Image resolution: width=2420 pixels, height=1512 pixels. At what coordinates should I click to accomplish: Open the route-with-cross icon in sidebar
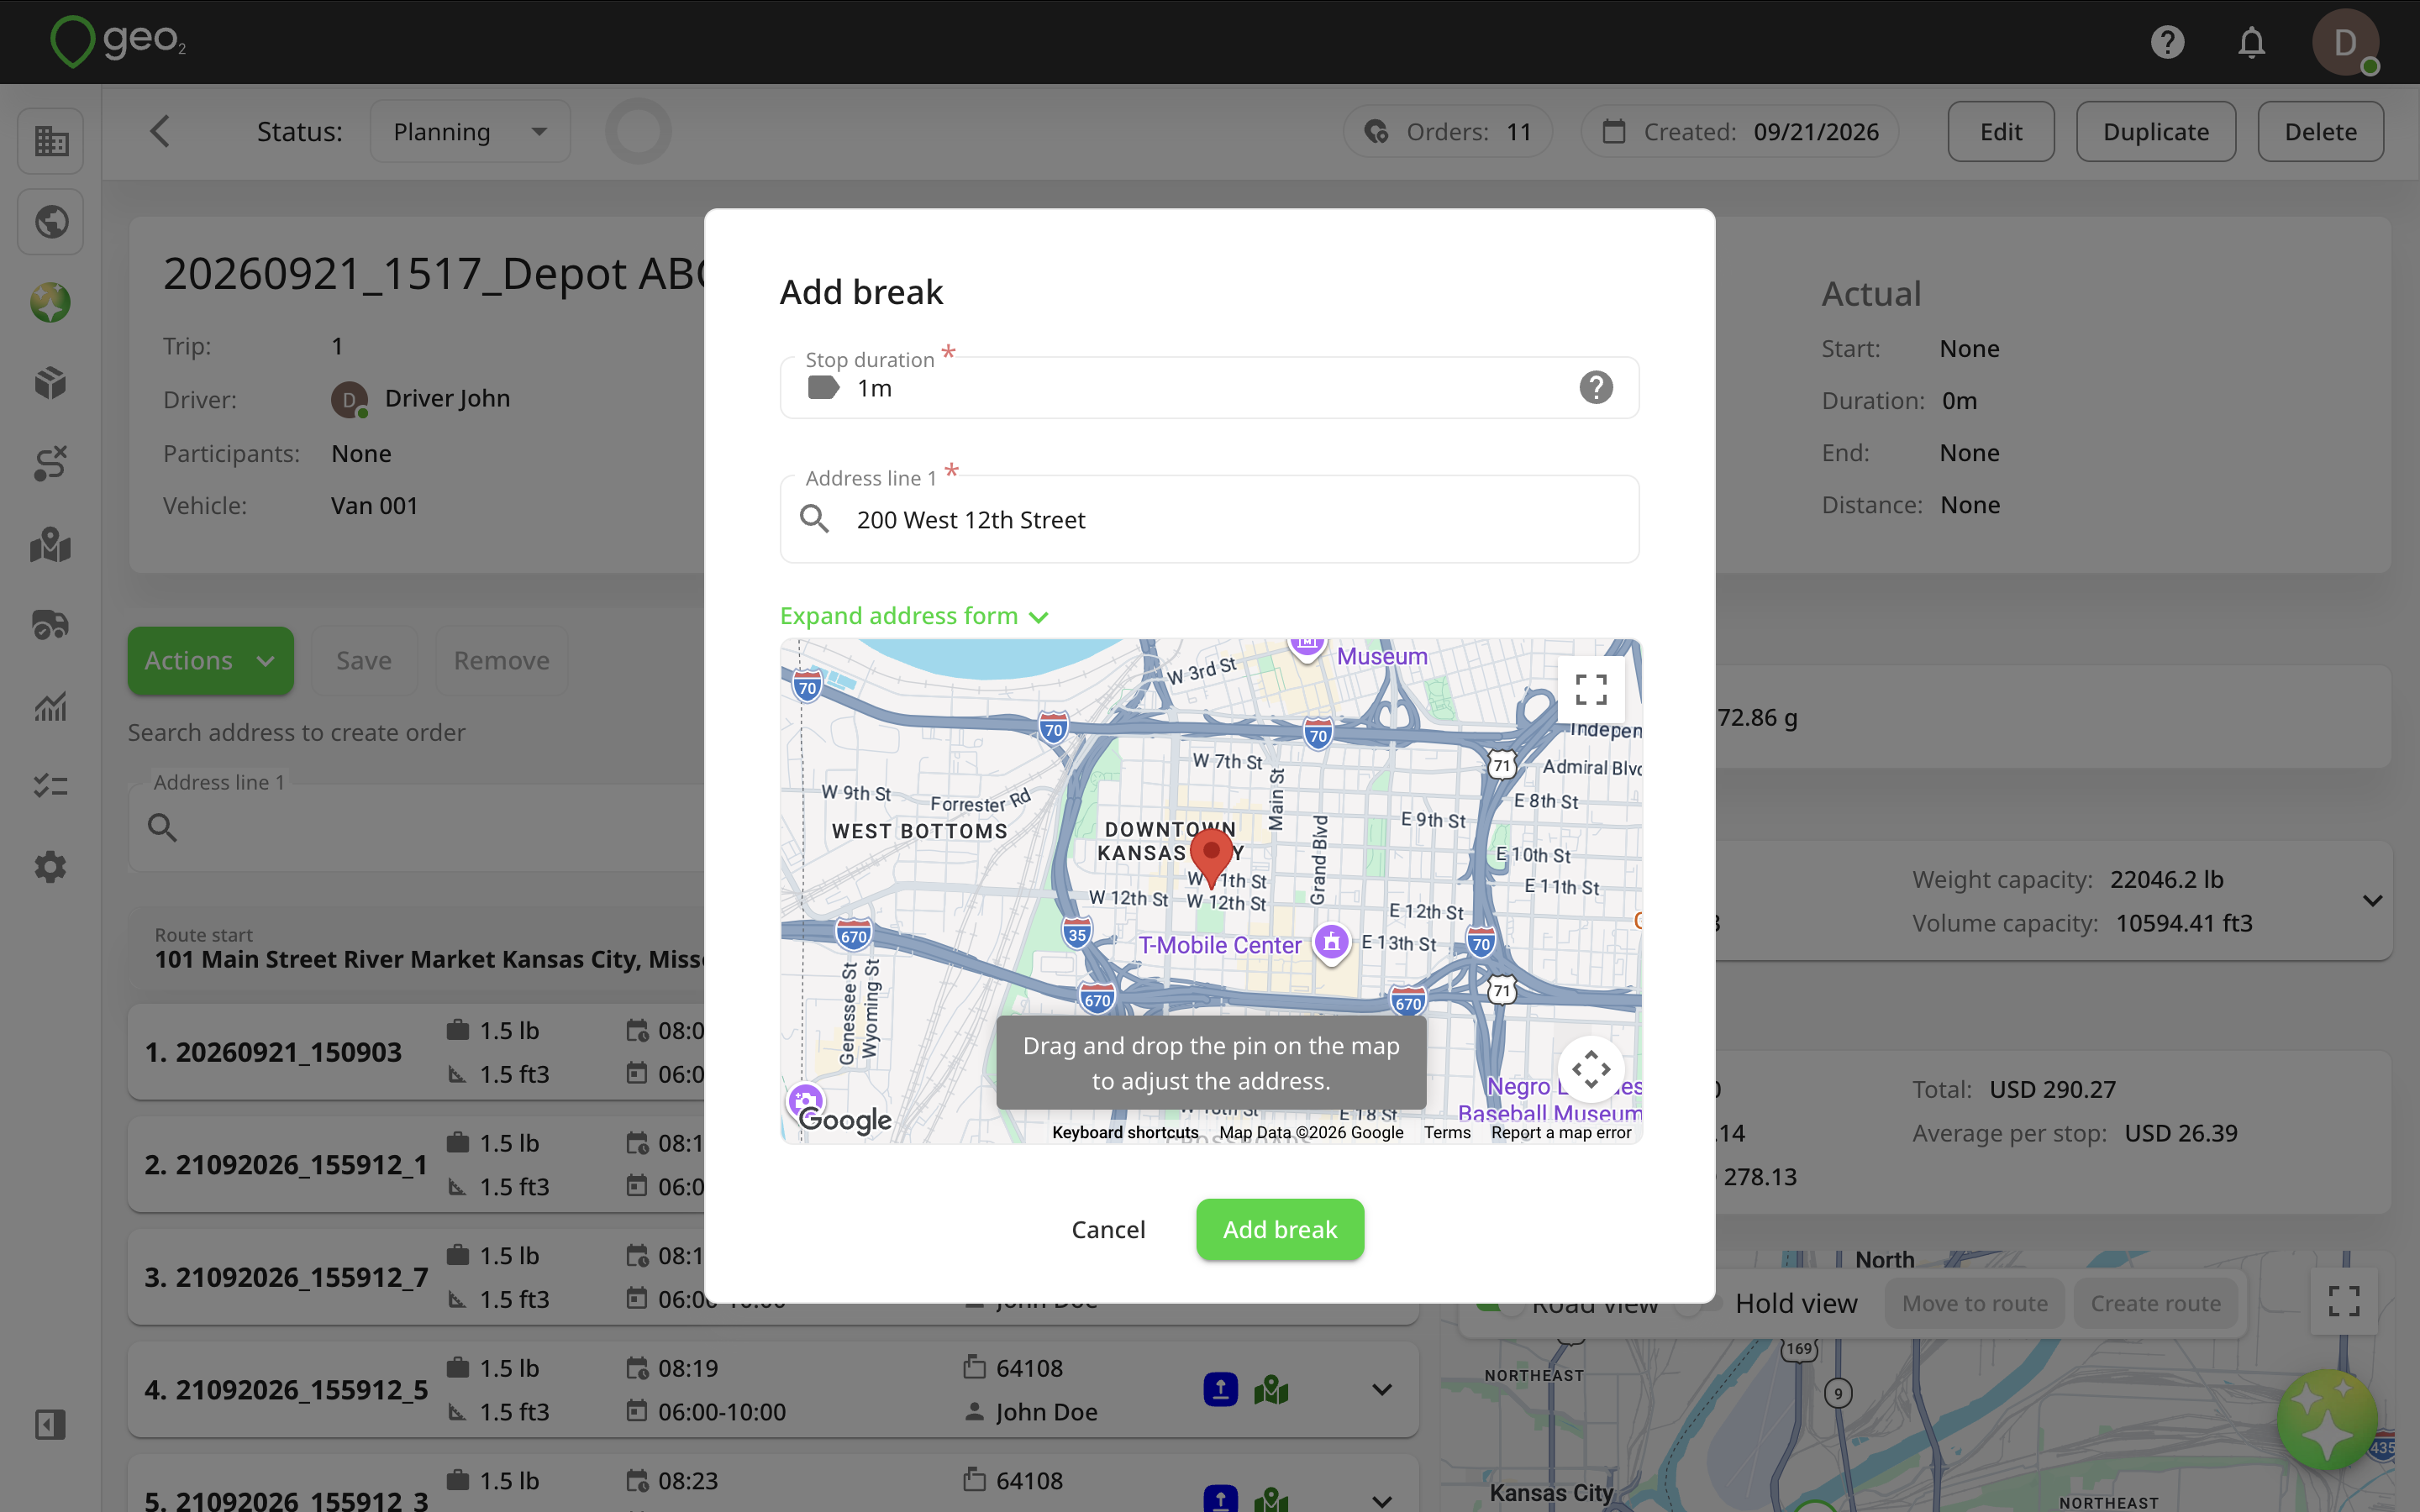pyautogui.click(x=50, y=464)
